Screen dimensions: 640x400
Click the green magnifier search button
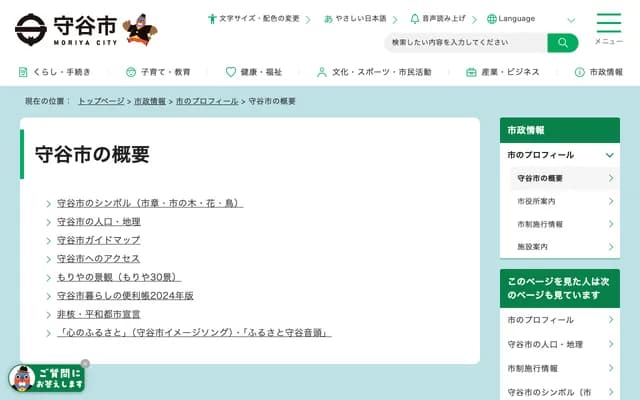click(563, 42)
